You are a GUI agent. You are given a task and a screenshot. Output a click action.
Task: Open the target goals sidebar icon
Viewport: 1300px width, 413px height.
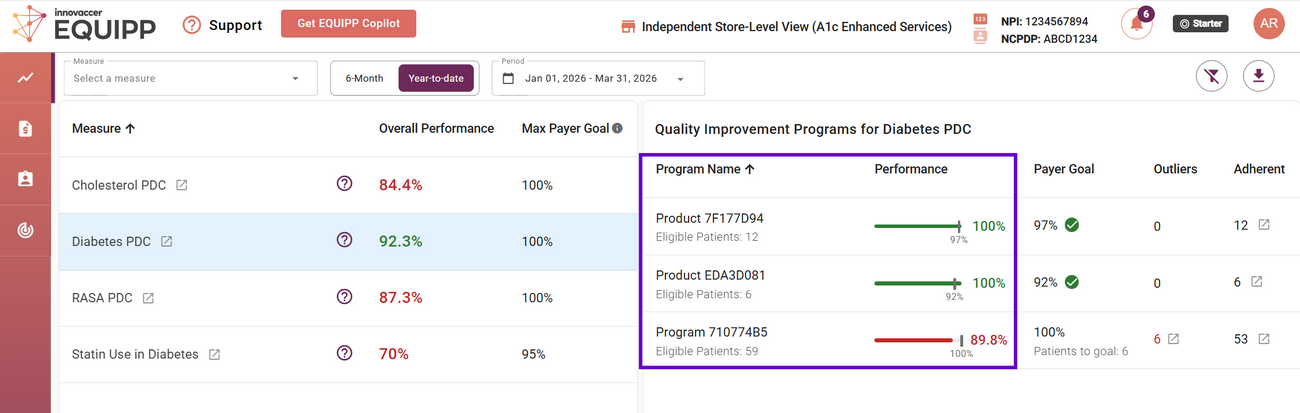point(25,230)
